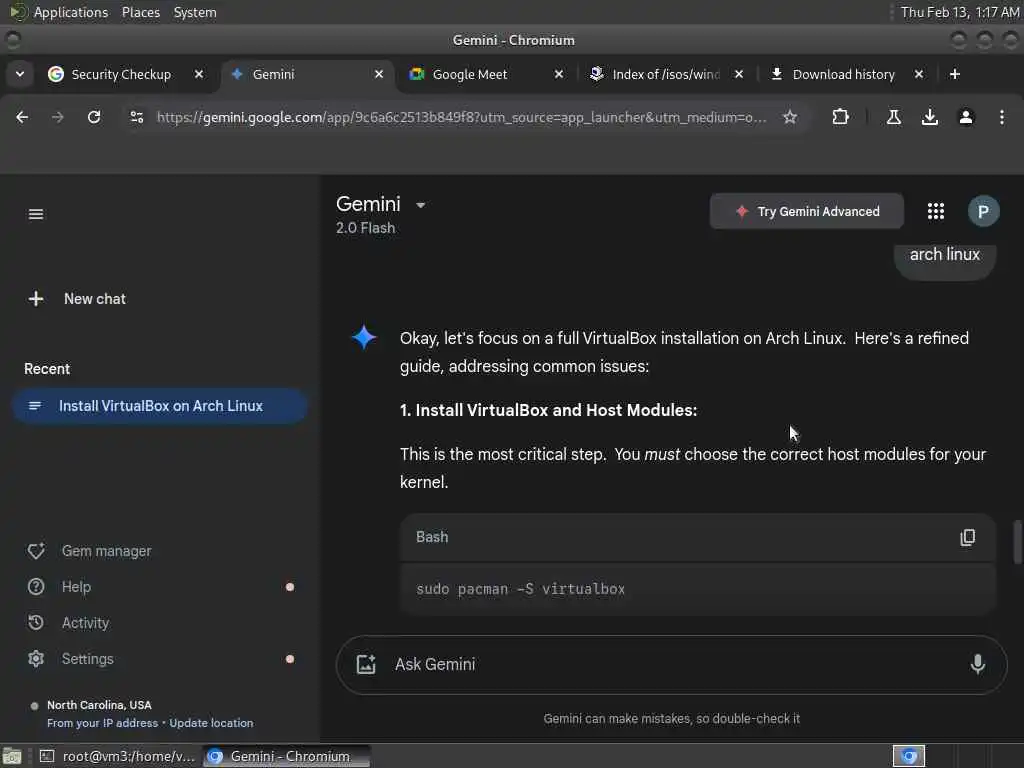
Task: Open the browser profile icon
Action: click(x=965, y=117)
